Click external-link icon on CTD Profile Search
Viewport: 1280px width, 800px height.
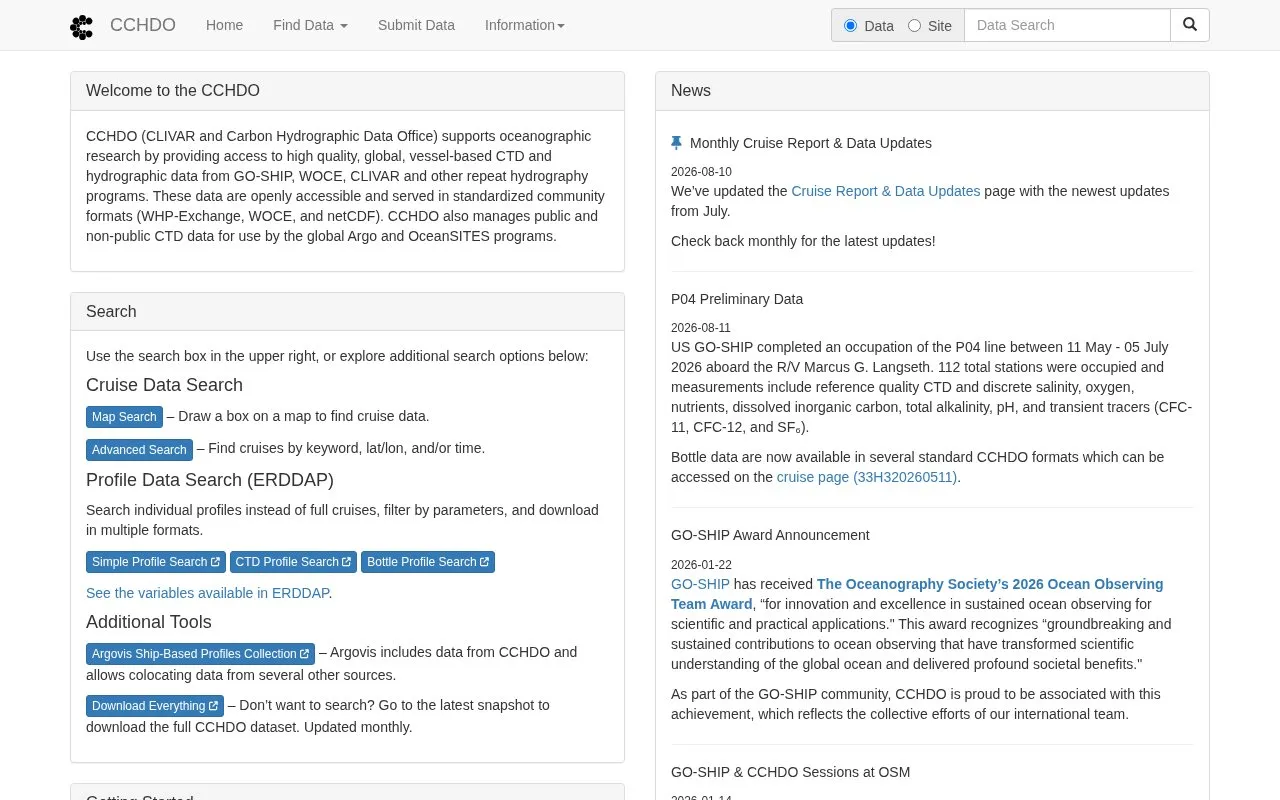click(x=347, y=562)
